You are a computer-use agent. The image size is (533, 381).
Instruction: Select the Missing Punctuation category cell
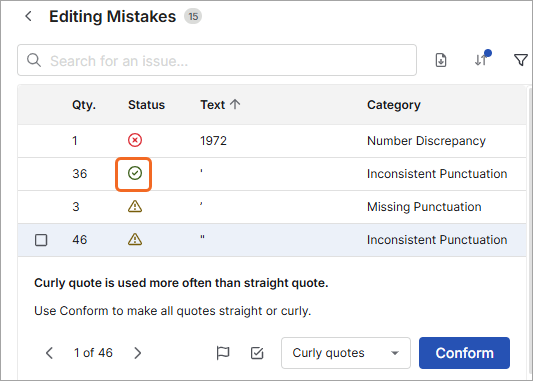[x=424, y=206]
